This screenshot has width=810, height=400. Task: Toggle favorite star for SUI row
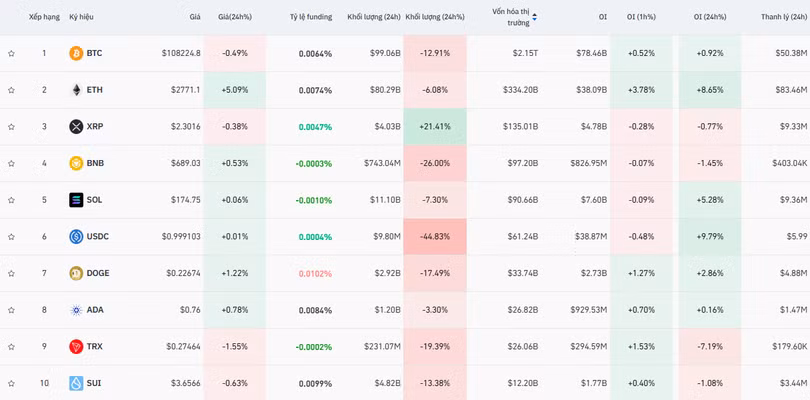click(11, 383)
